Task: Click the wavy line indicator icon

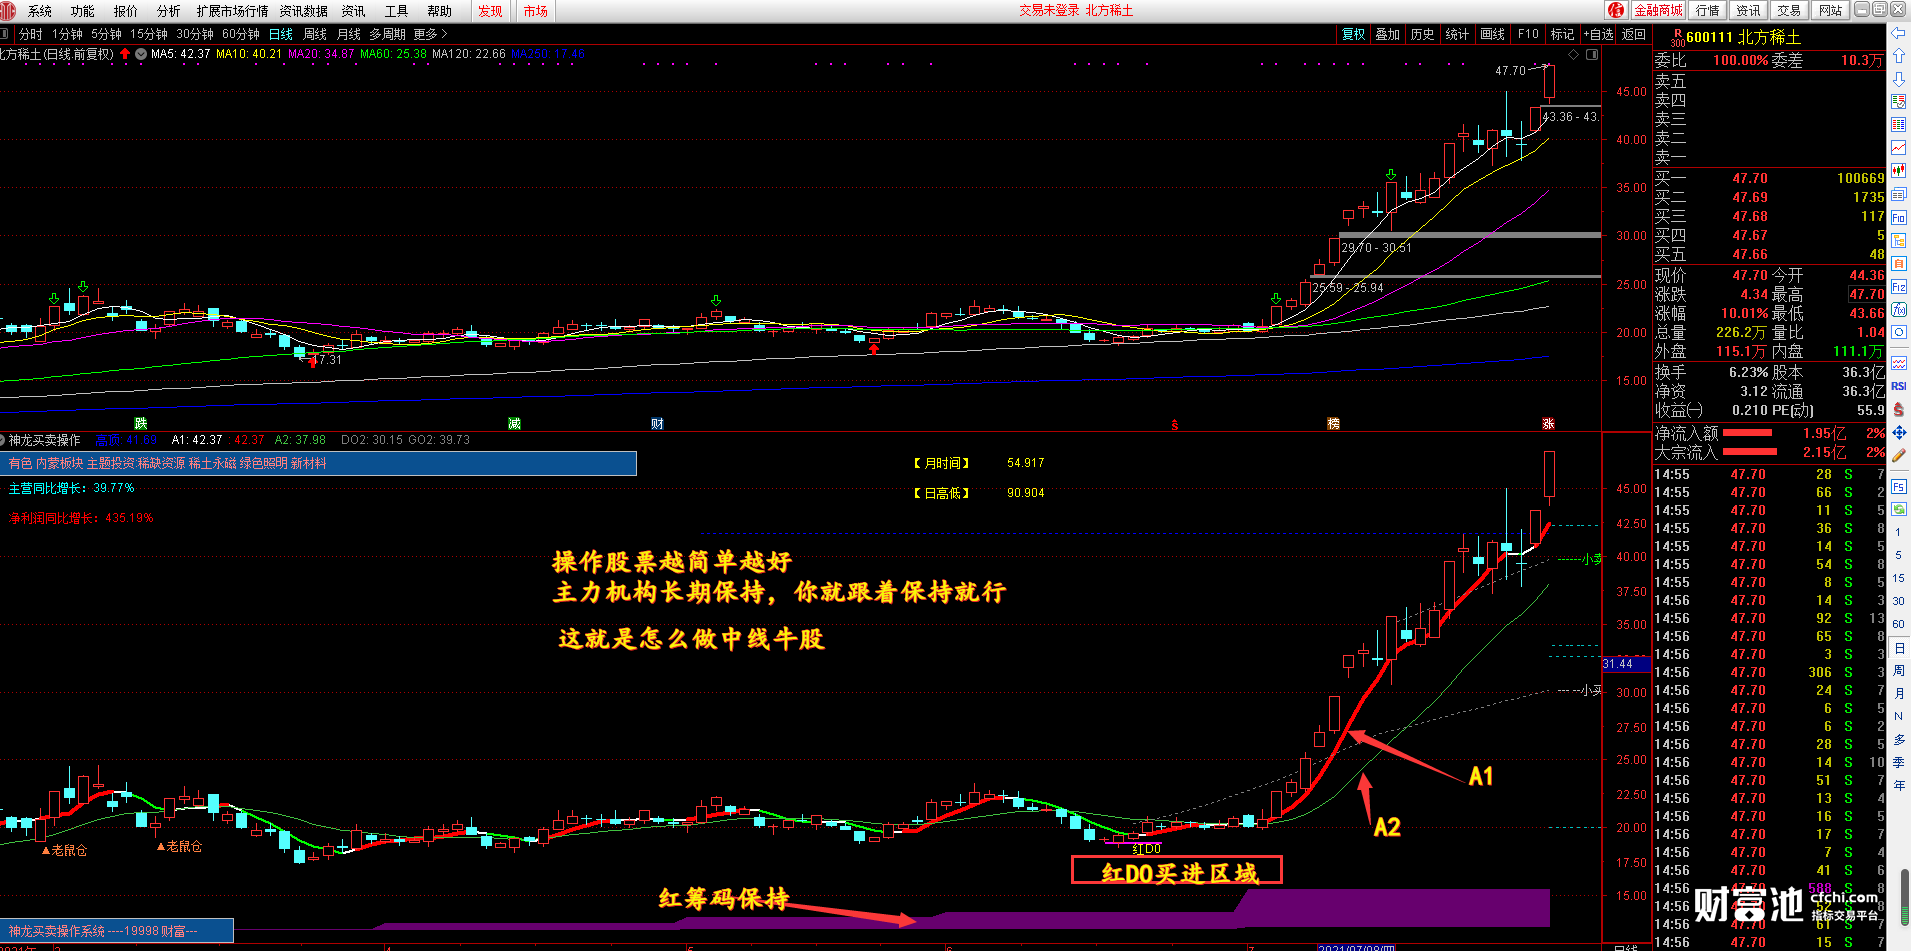Action: tap(1899, 363)
